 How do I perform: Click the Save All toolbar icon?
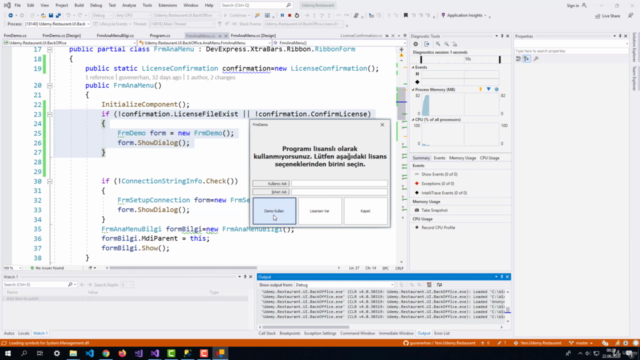tap(58, 16)
